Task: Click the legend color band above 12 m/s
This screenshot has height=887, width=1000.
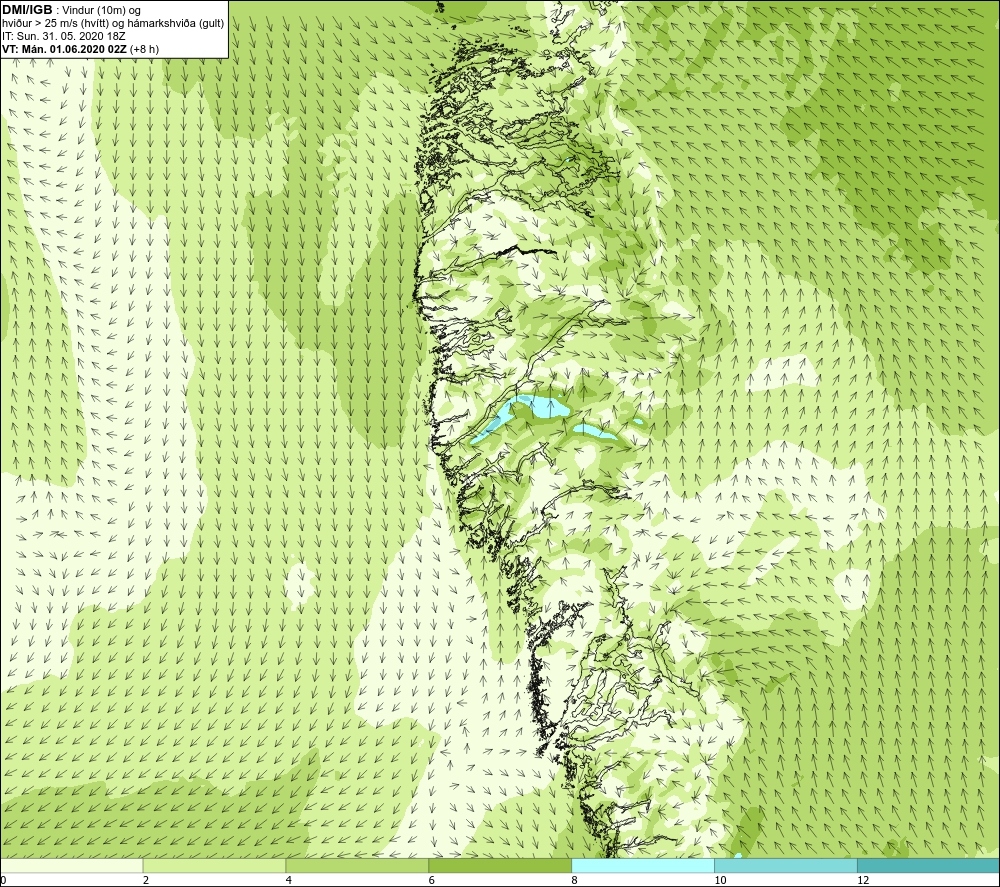Action: pyautogui.click(x=929, y=865)
